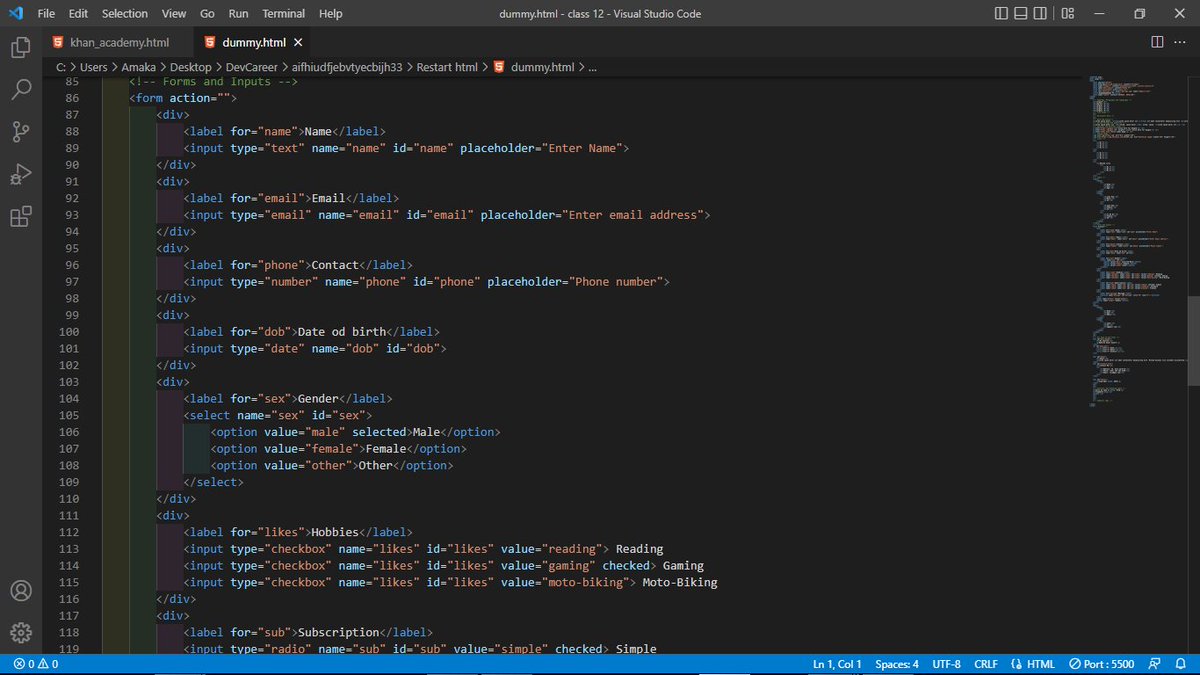1200x675 pixels.
Task: Open the Run menu
Action: point(238,13)
